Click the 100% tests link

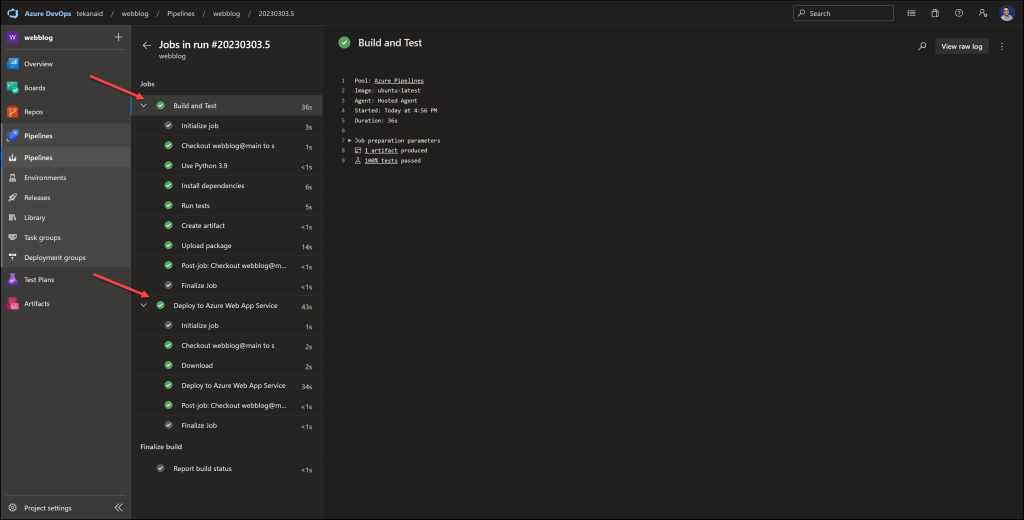(381, 161)
